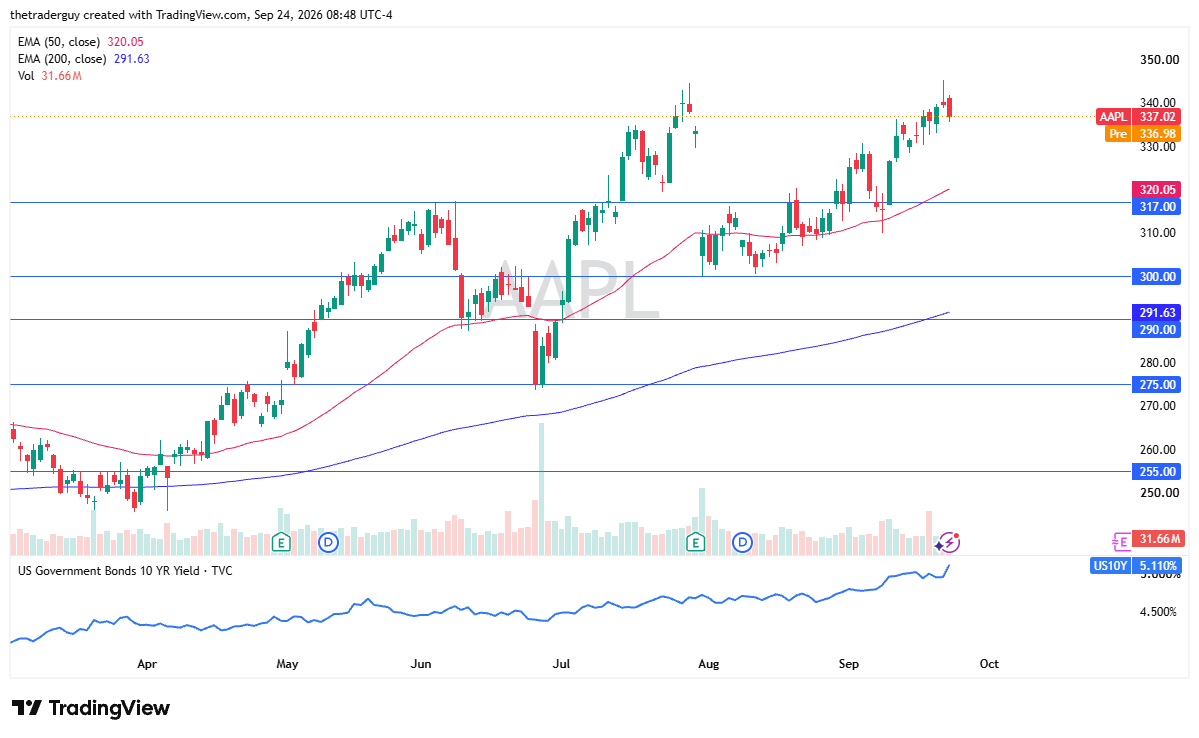Select the 255.00 horizontal line label
This screenshot has width=1199, height=738.
(1156, 472)
